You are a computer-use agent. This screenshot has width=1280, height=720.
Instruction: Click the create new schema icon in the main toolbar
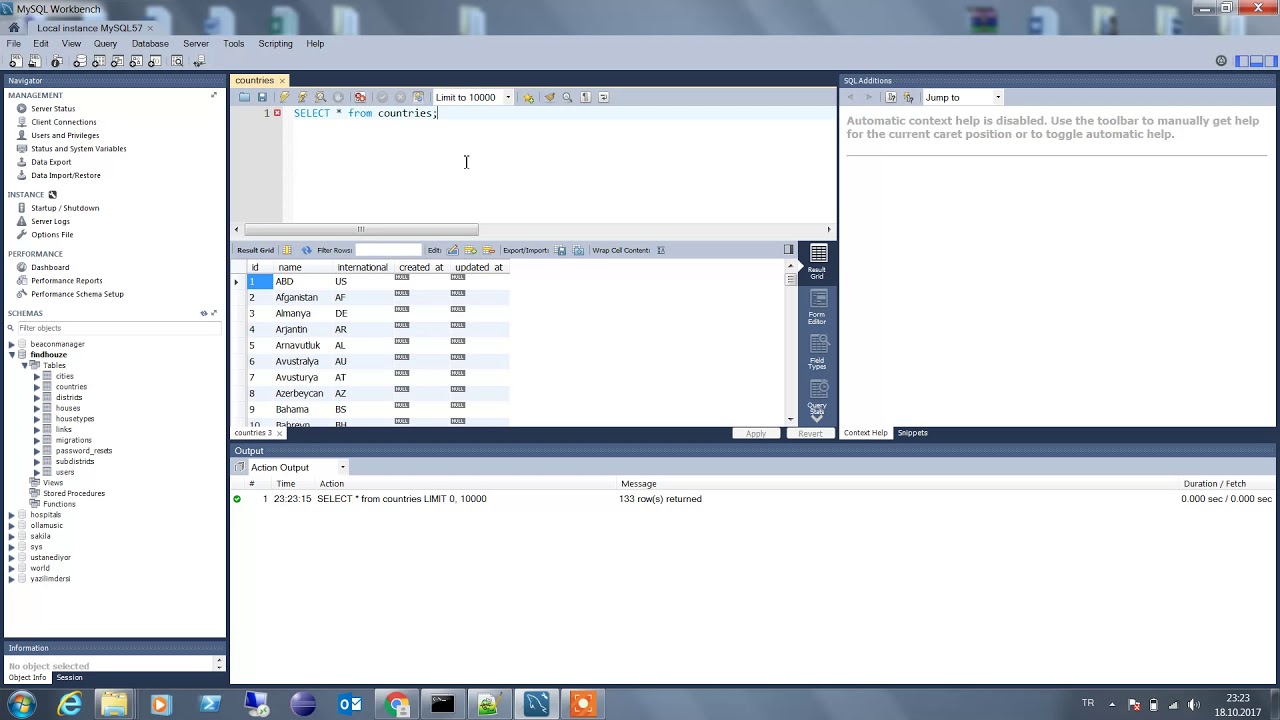(79, 61)
